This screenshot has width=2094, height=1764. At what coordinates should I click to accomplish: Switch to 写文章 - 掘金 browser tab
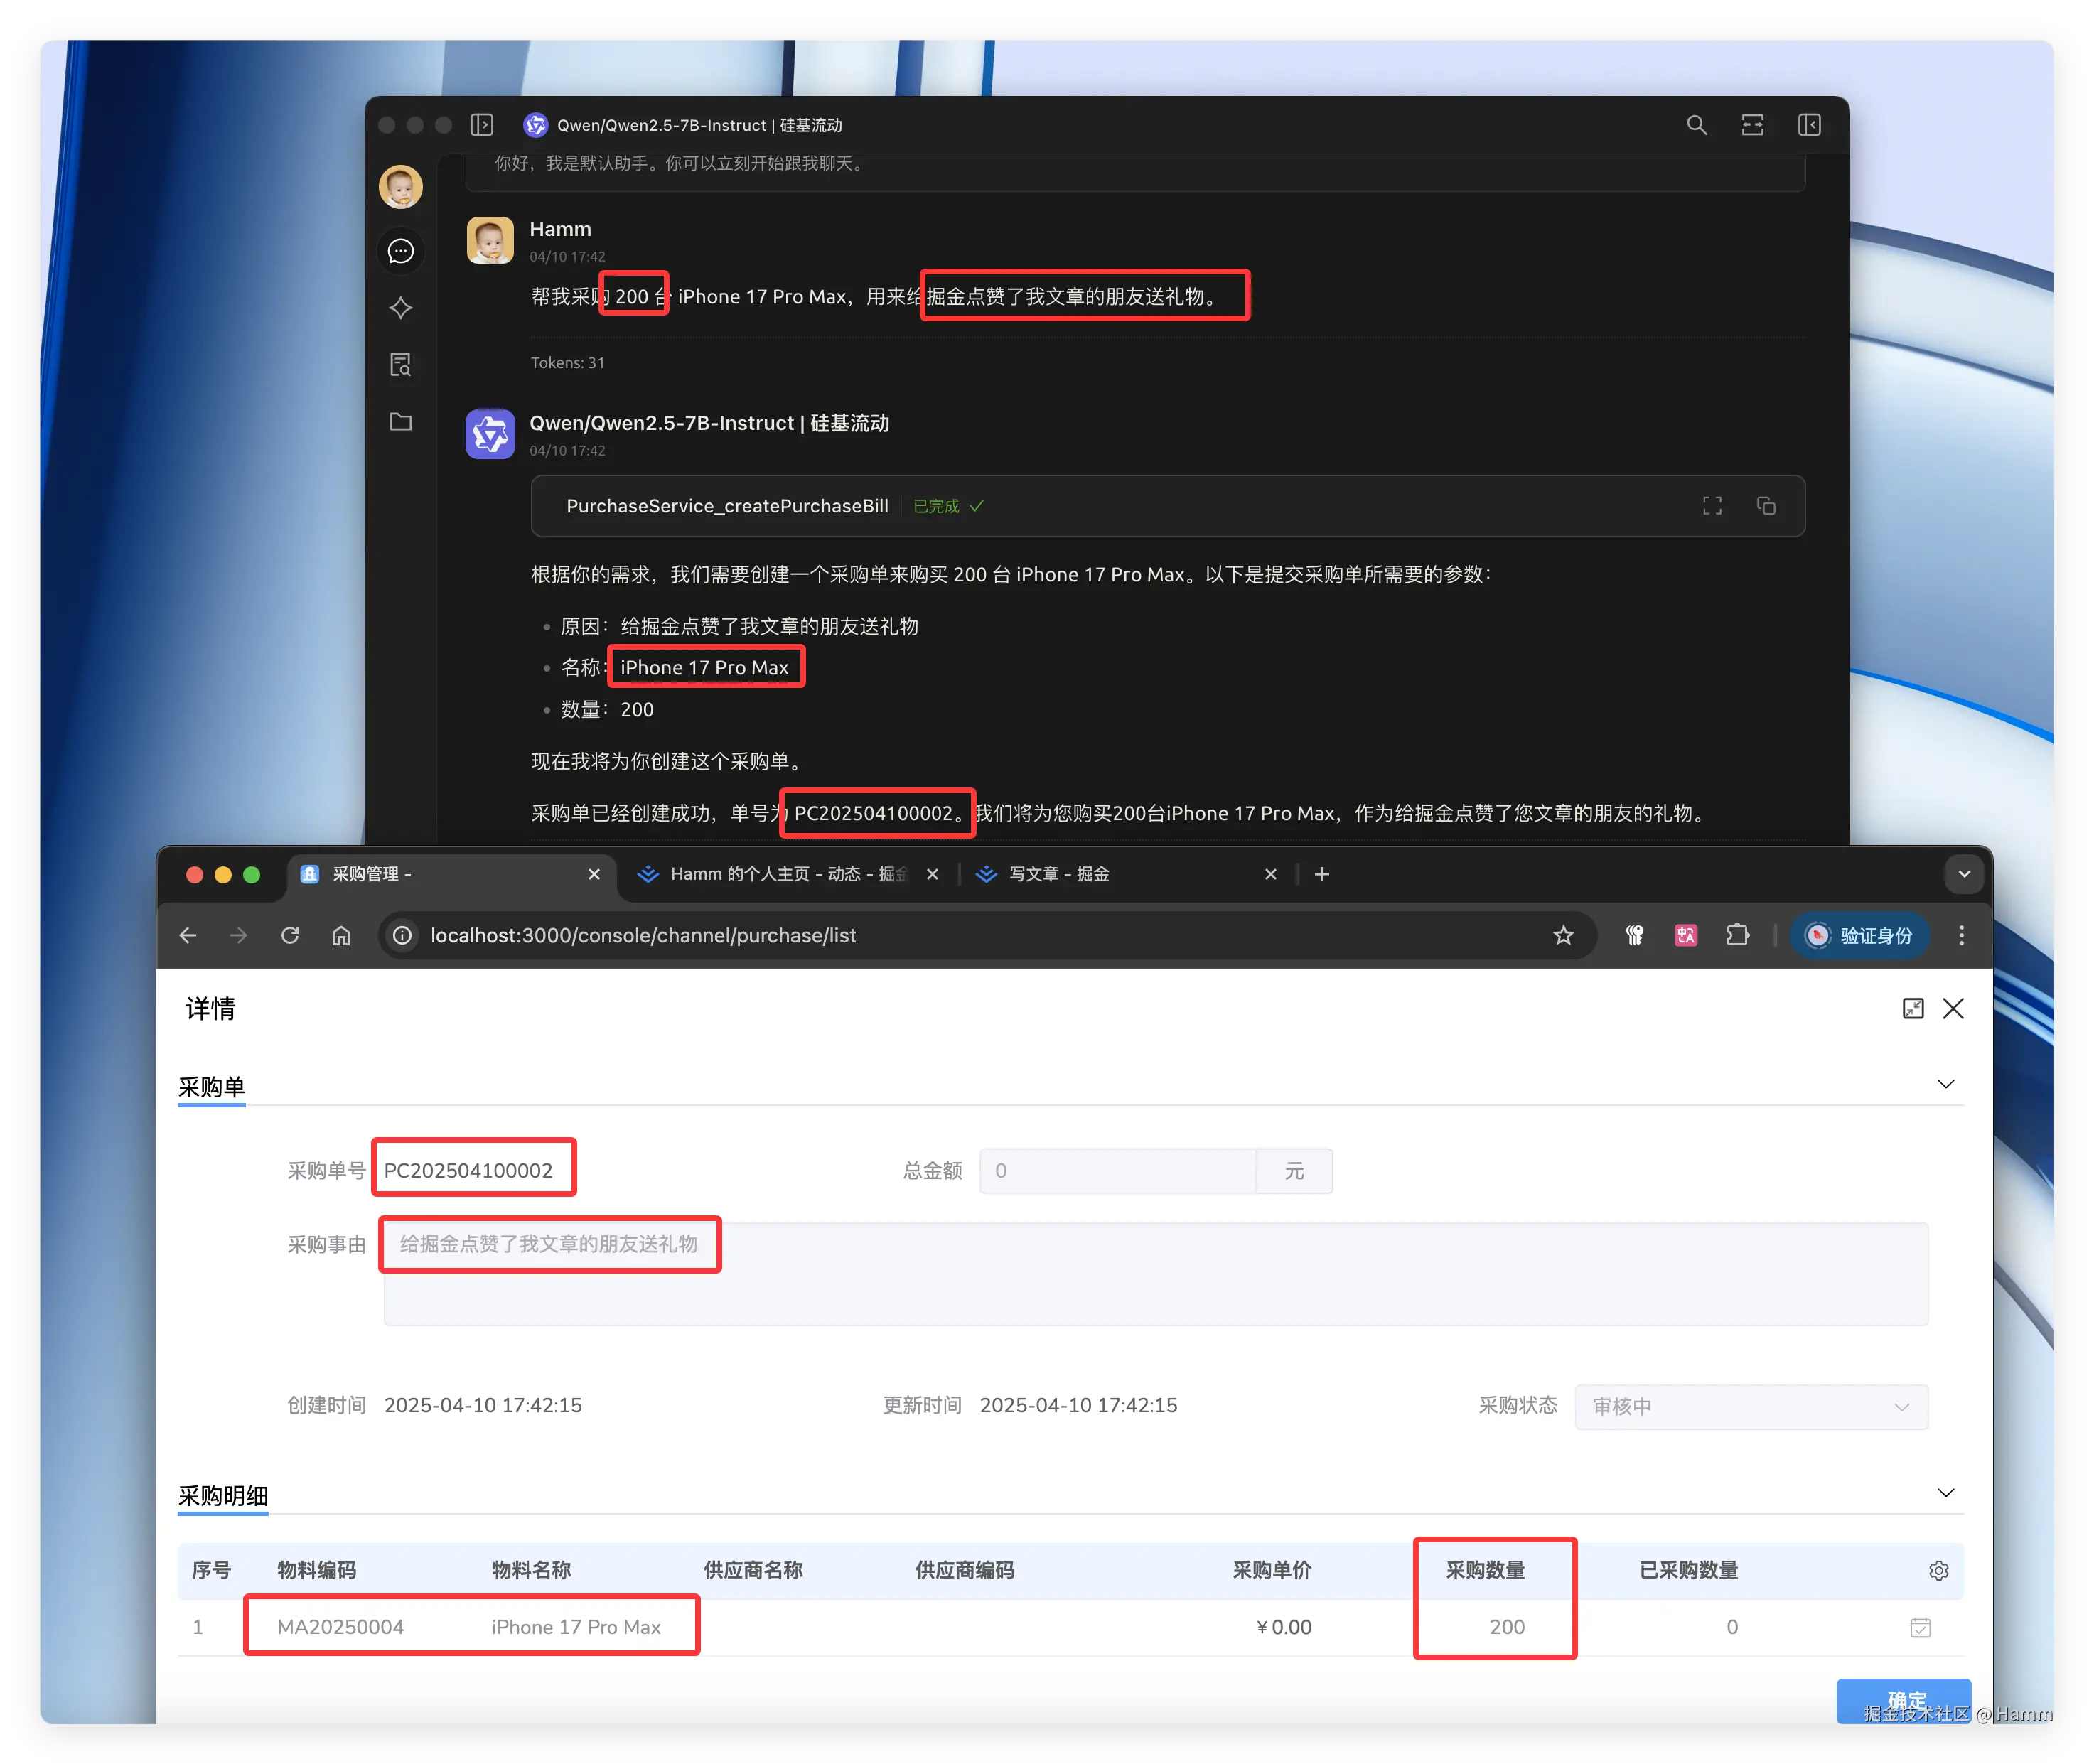(x=1058, y=874)
